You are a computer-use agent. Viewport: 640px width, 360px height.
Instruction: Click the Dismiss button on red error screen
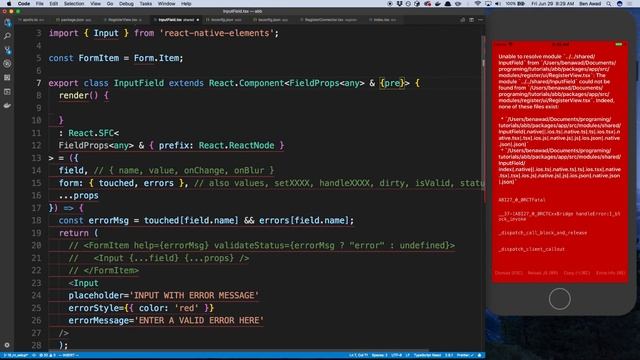tap(509, 273)
